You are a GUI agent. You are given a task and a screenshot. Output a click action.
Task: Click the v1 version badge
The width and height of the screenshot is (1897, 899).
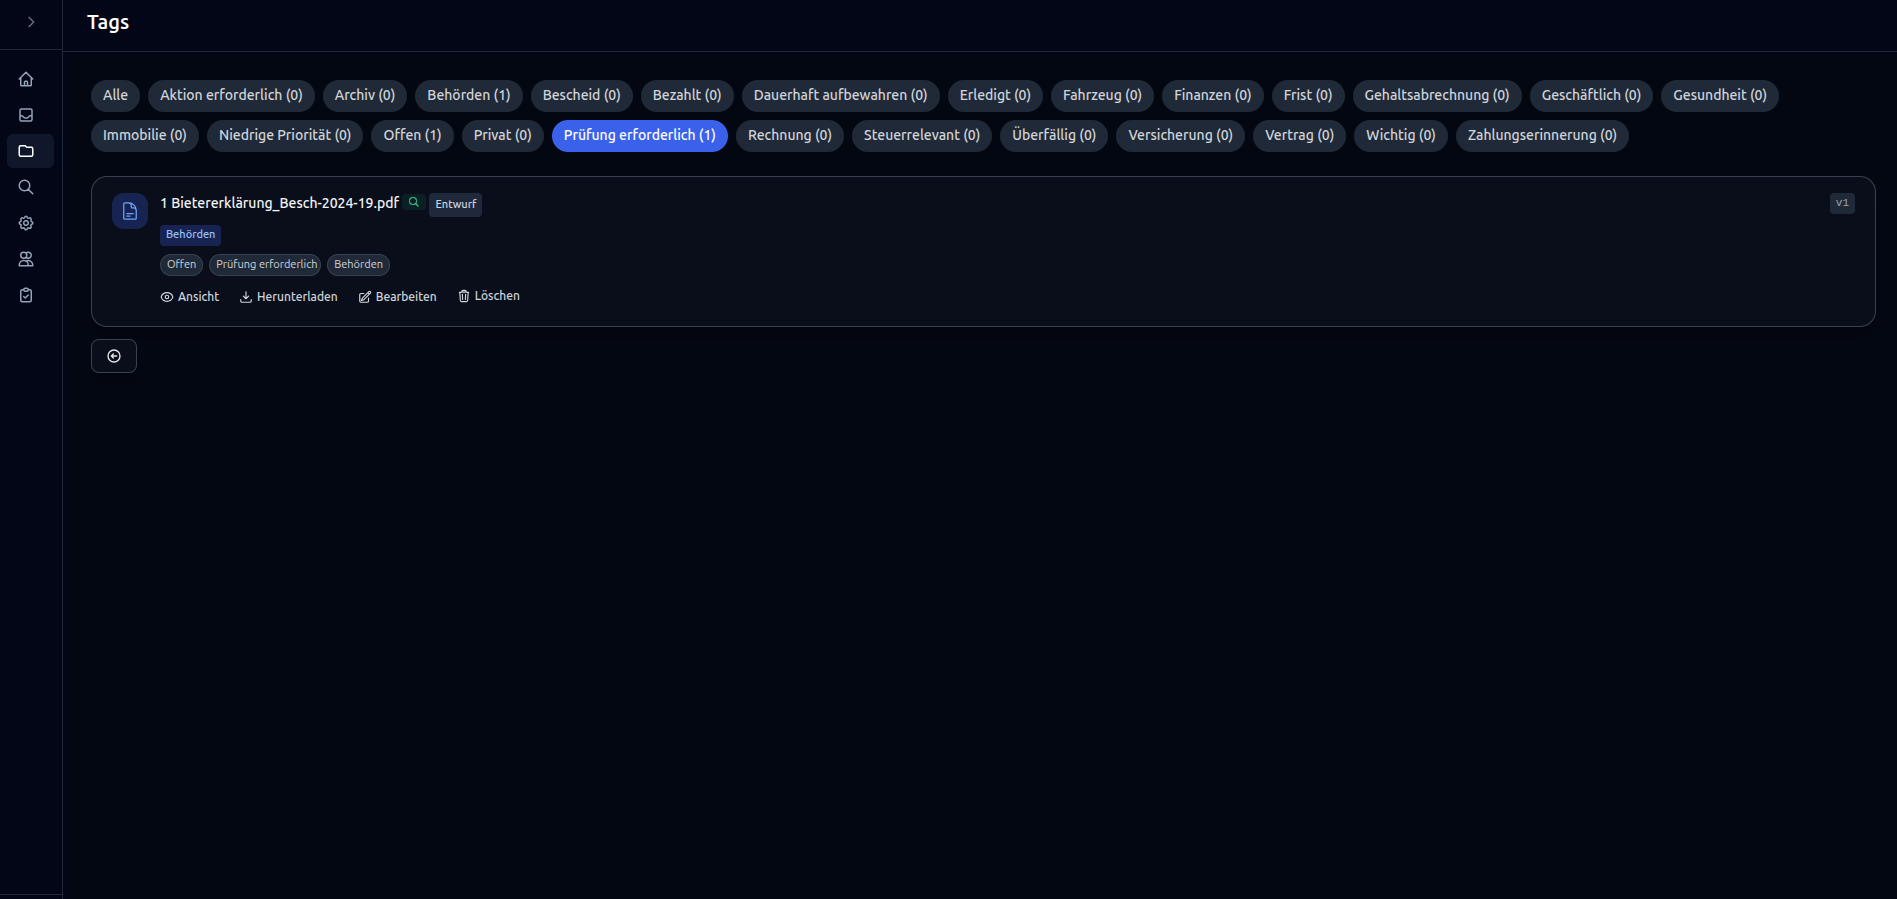1842,203
